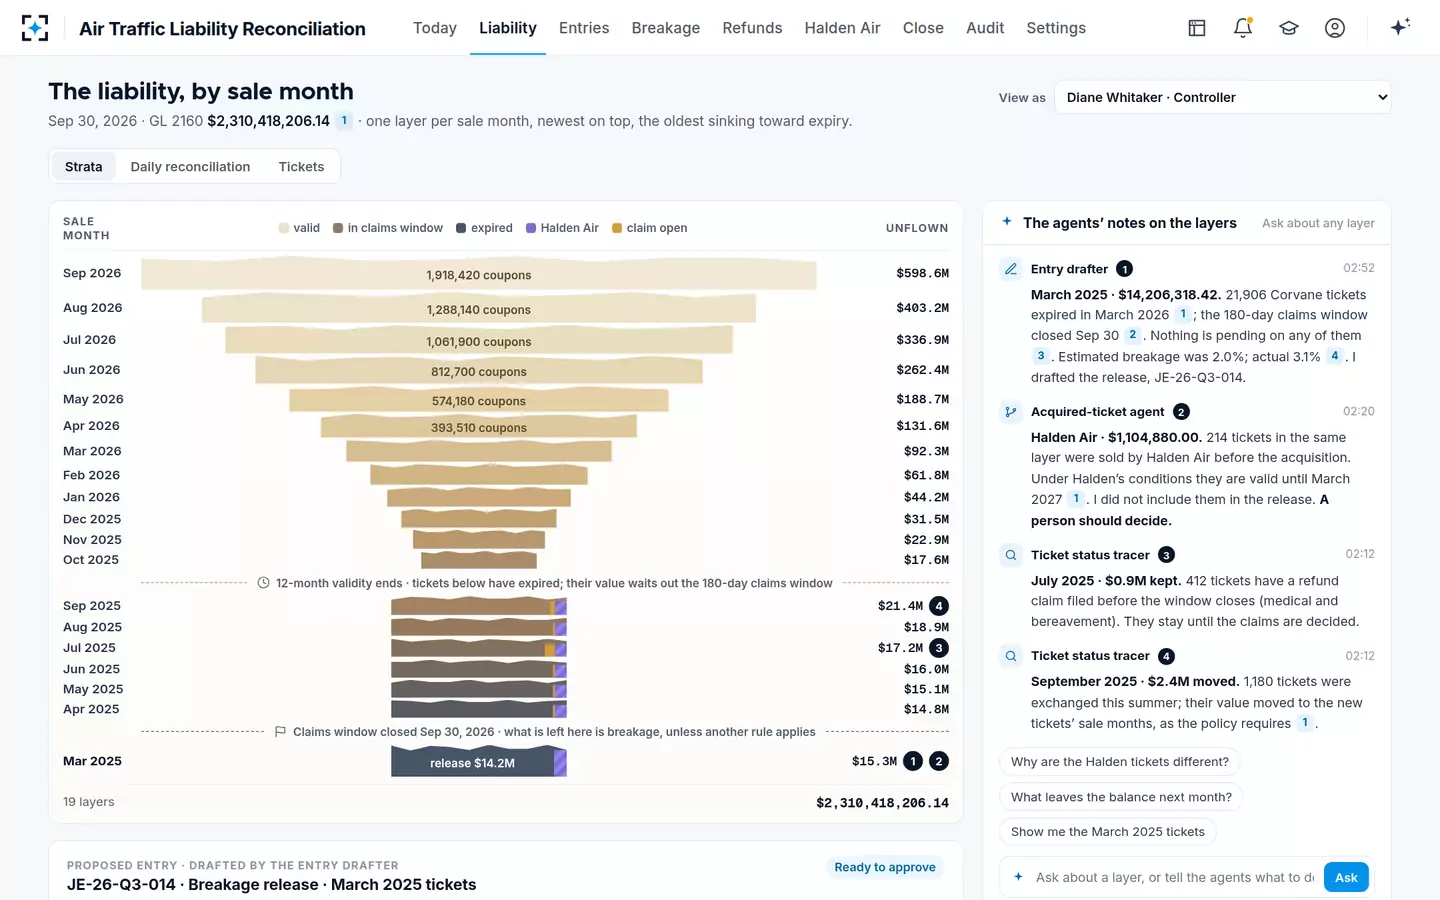
Task: Click the Mar 2025 release $14.2M bar
Action: [x=479, y=762]
